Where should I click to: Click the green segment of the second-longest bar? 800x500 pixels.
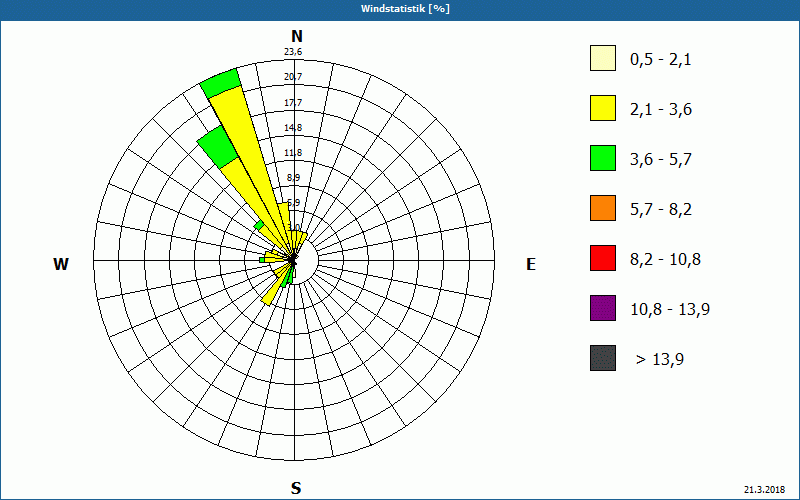pos(217,146)
